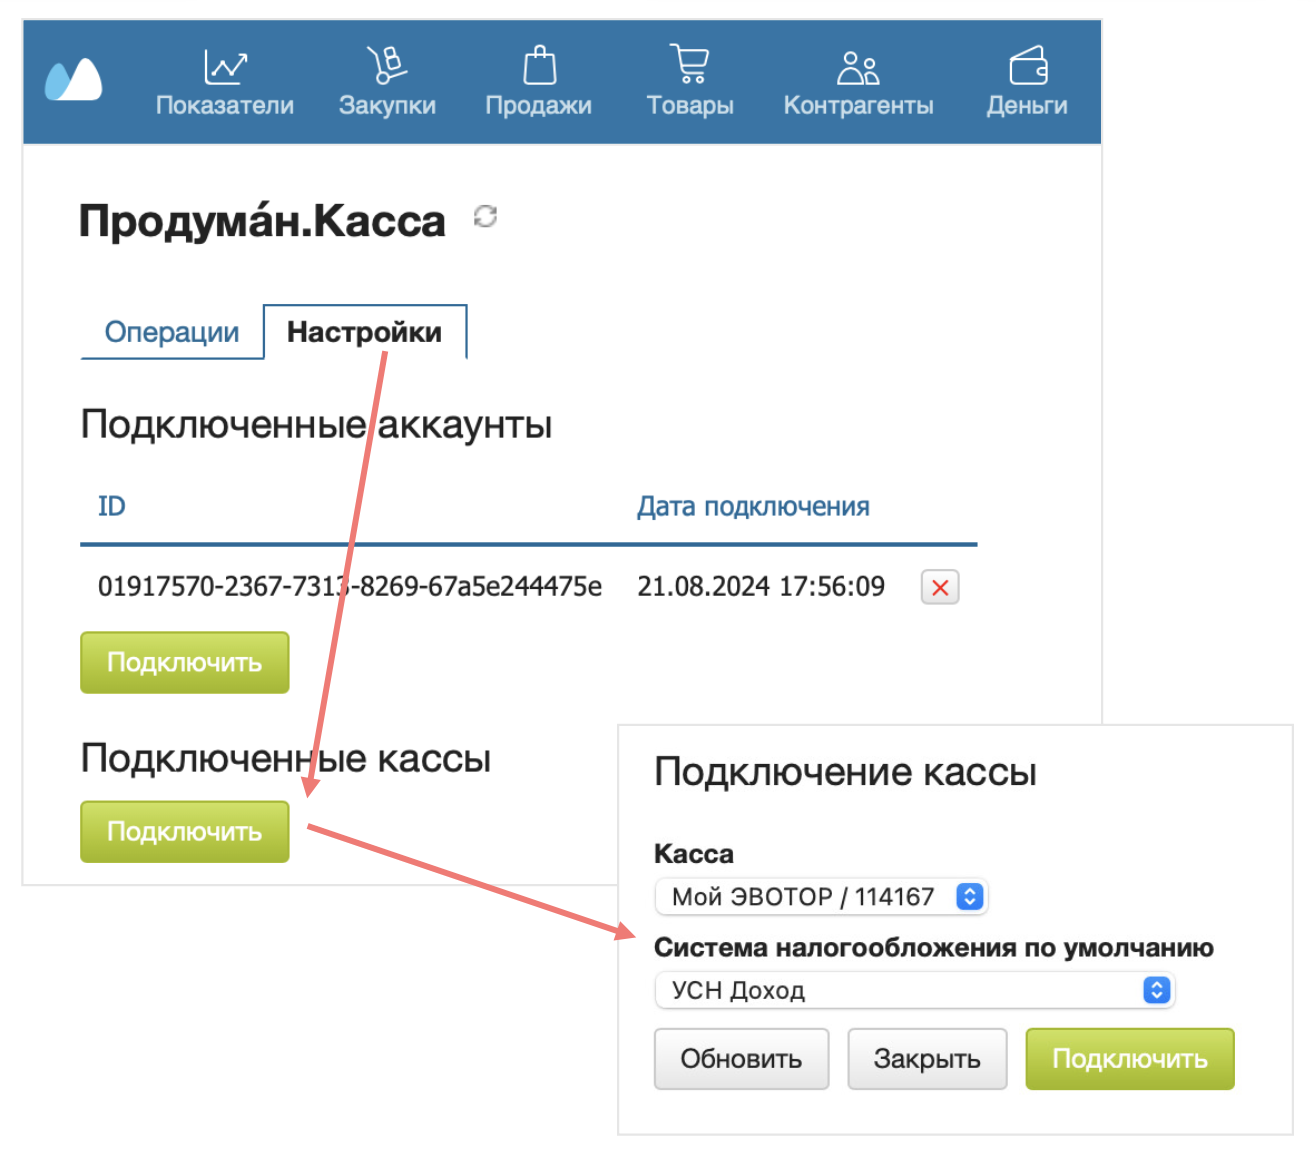The height and width of the screenshot is (1152, 1316).
Task: Click Товары menu label
Action: pyautogui.click(x=690, y=105)
